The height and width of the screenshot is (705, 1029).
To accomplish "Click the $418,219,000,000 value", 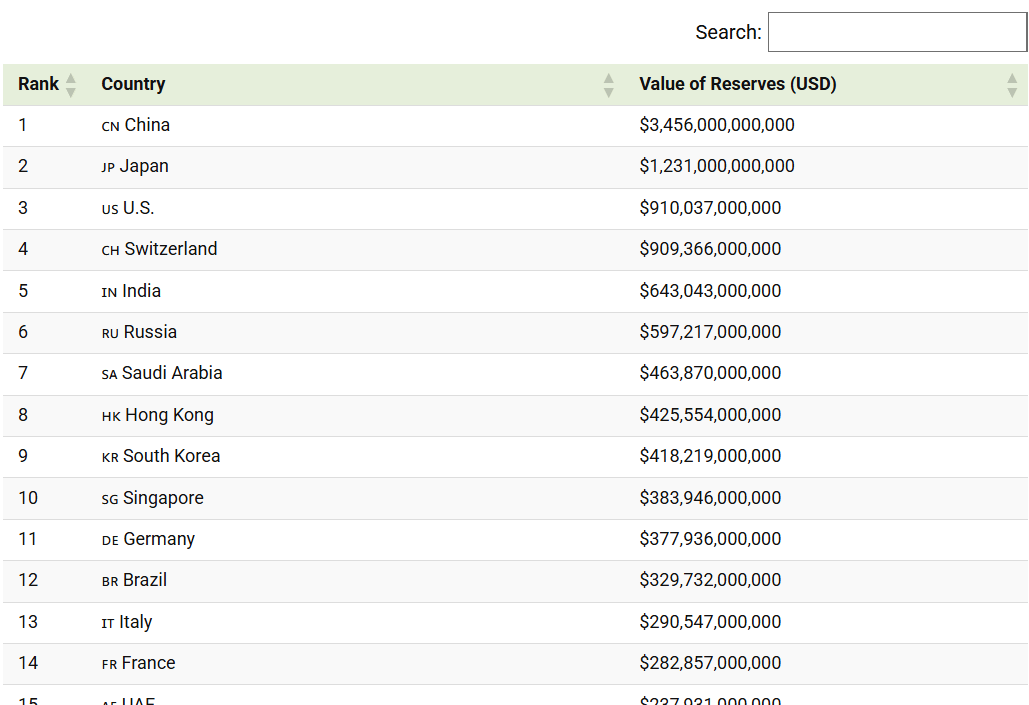I will click(x=710, y=456).
